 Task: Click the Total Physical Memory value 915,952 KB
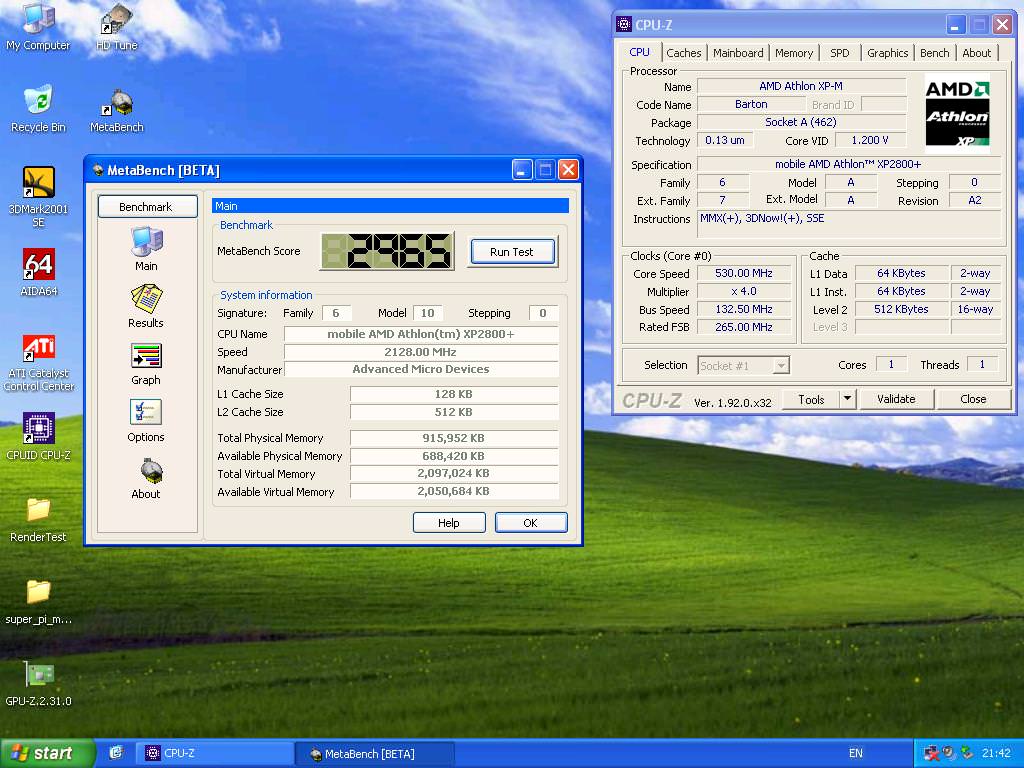454,438
